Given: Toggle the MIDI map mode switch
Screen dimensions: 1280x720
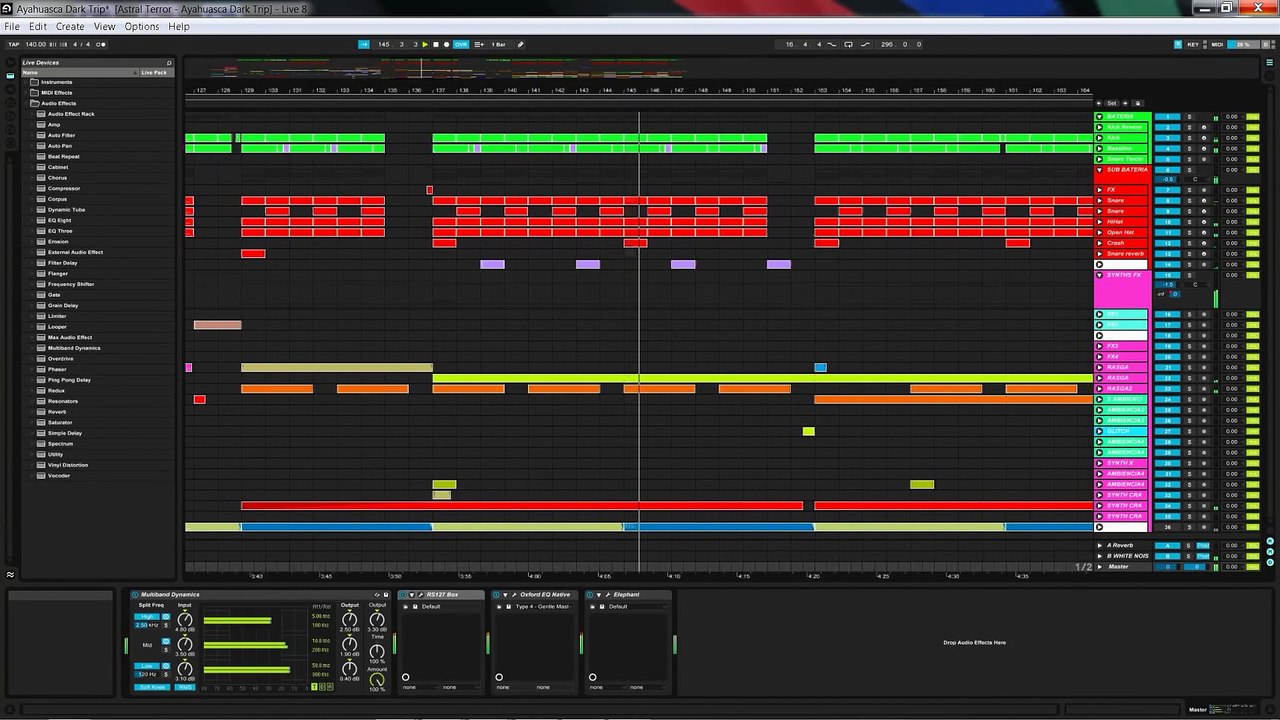Looking at the screenshot, I should (1217, 44).
